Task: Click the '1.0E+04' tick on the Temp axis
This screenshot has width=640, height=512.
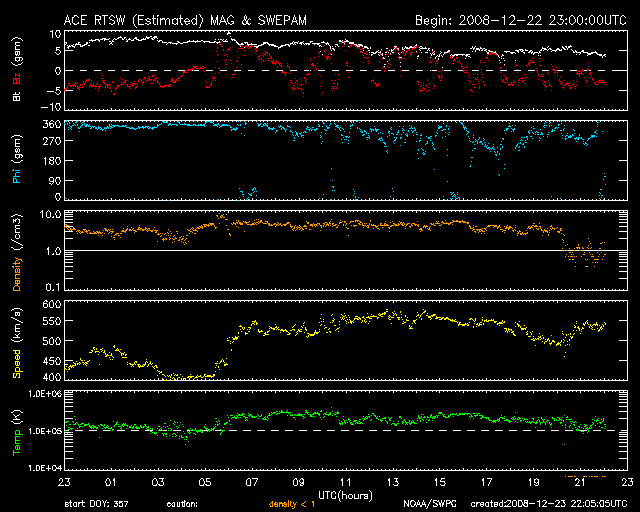Action: (45, 467)
